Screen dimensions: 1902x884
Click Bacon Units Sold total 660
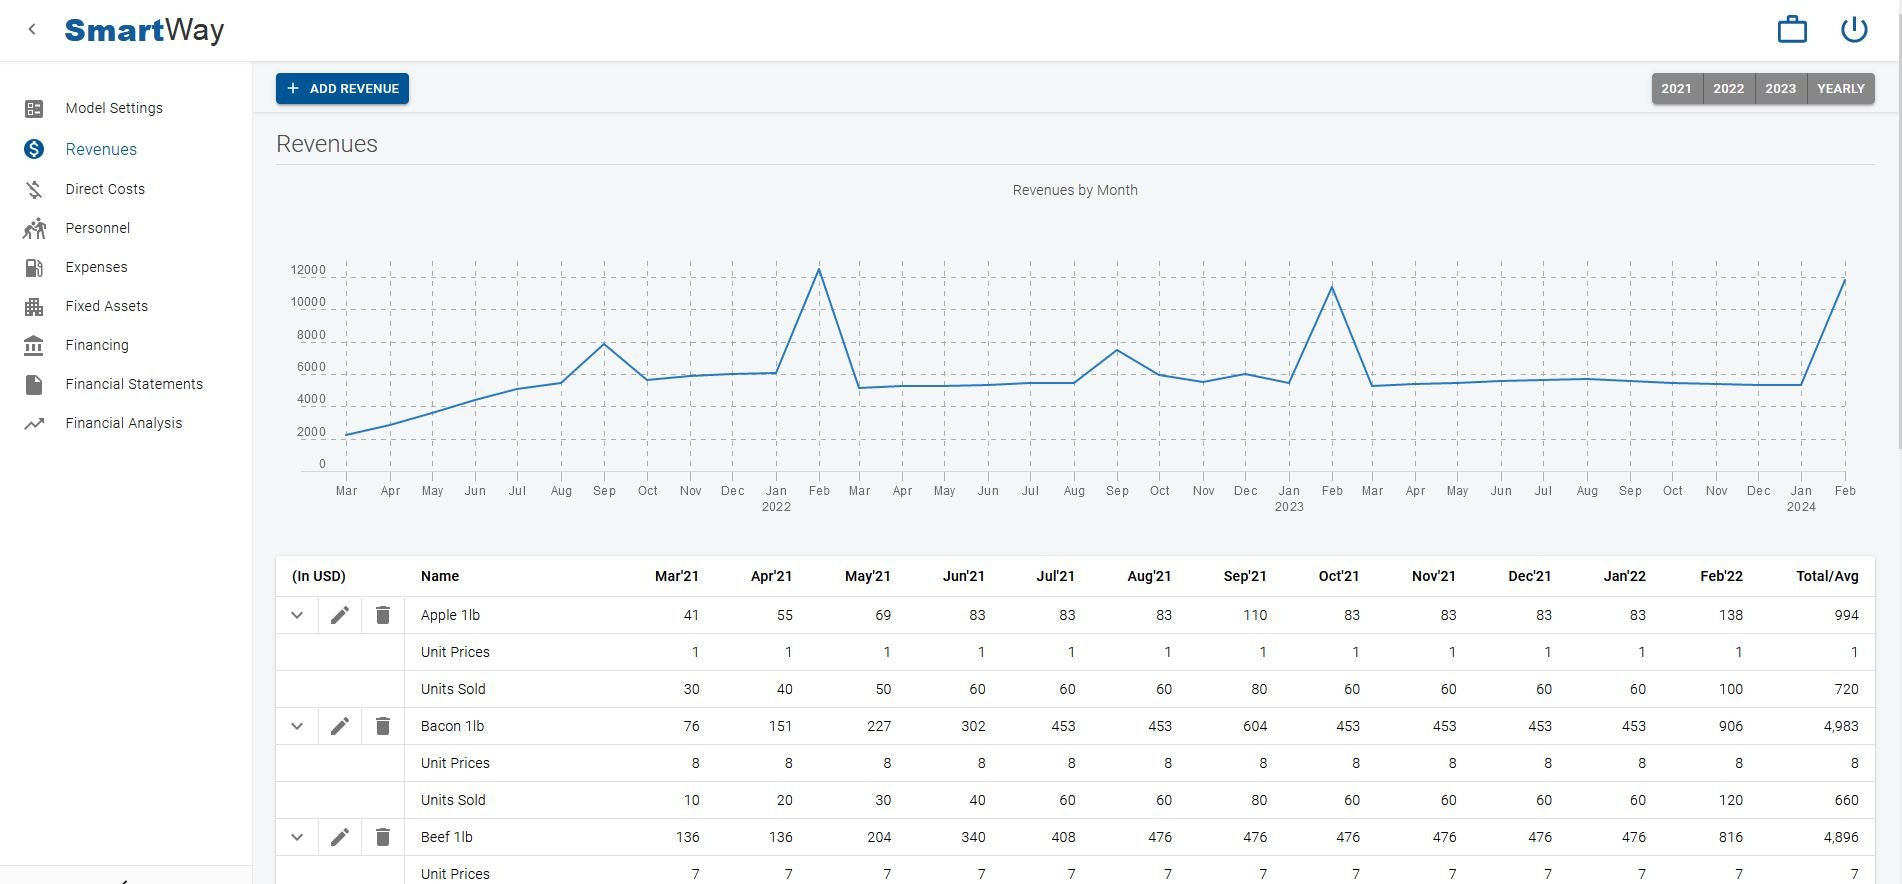(x=1846, y=800)
